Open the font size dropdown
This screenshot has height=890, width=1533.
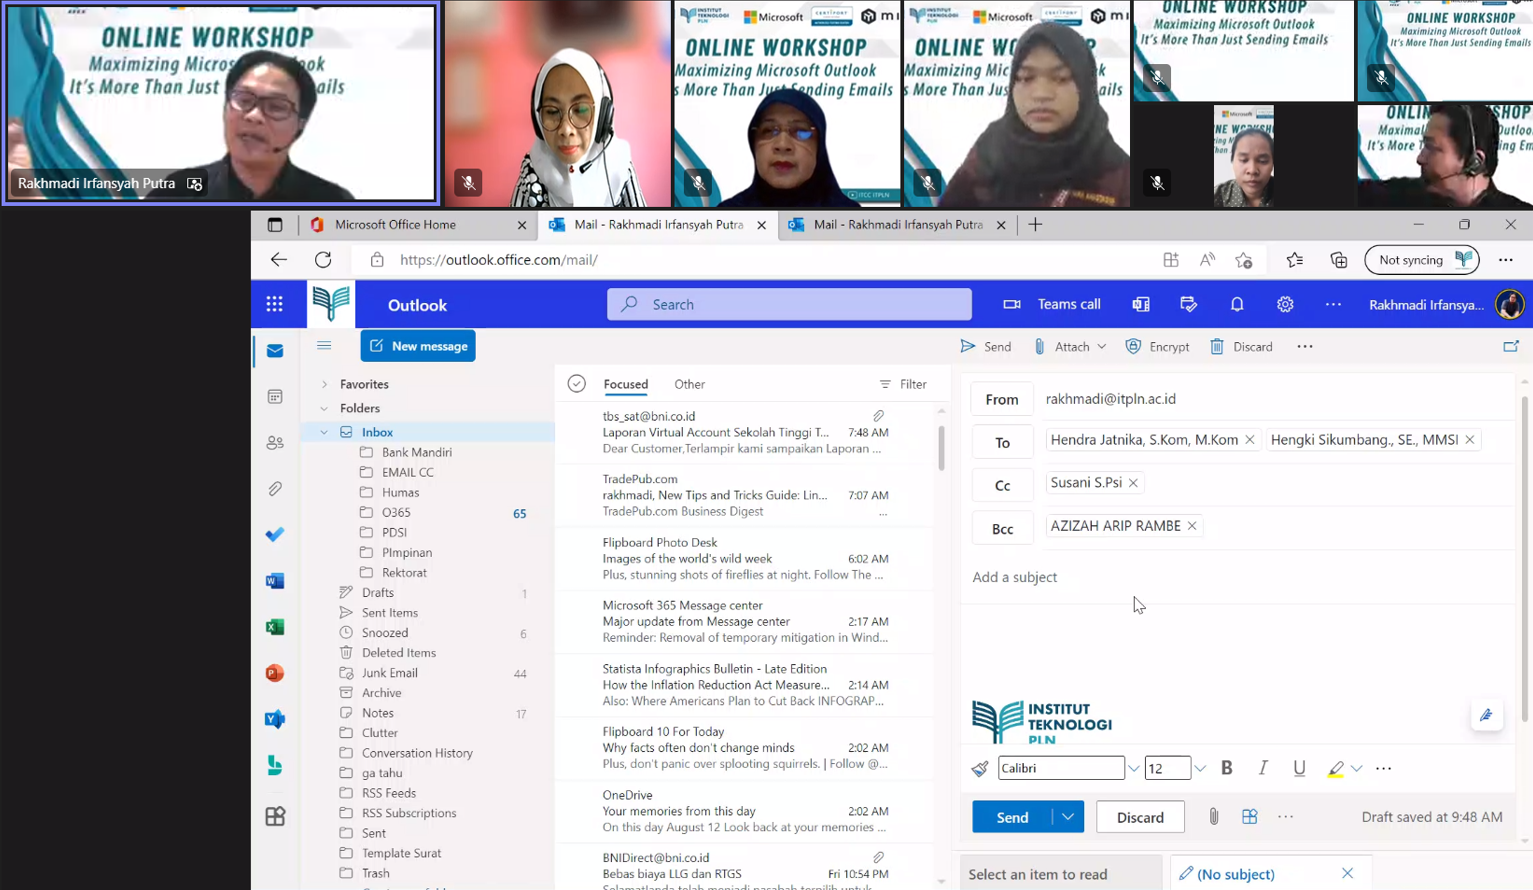1199,768
